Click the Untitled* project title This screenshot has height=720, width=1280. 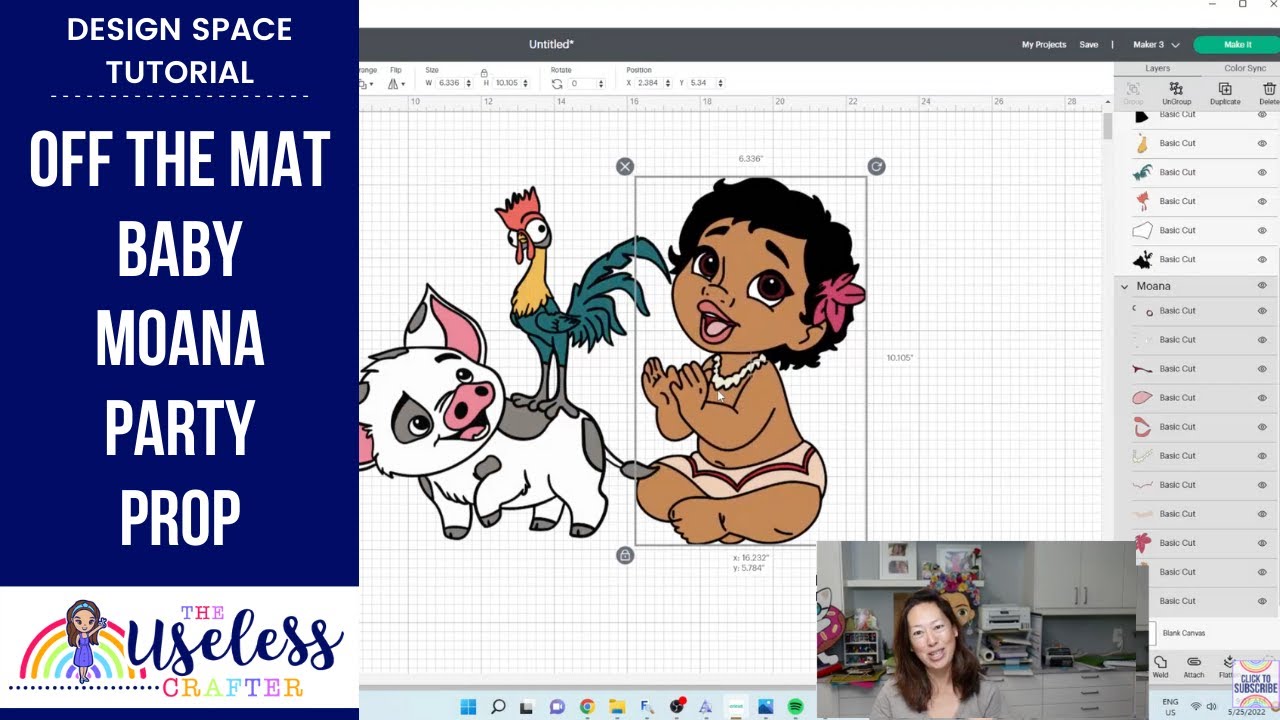551,45
